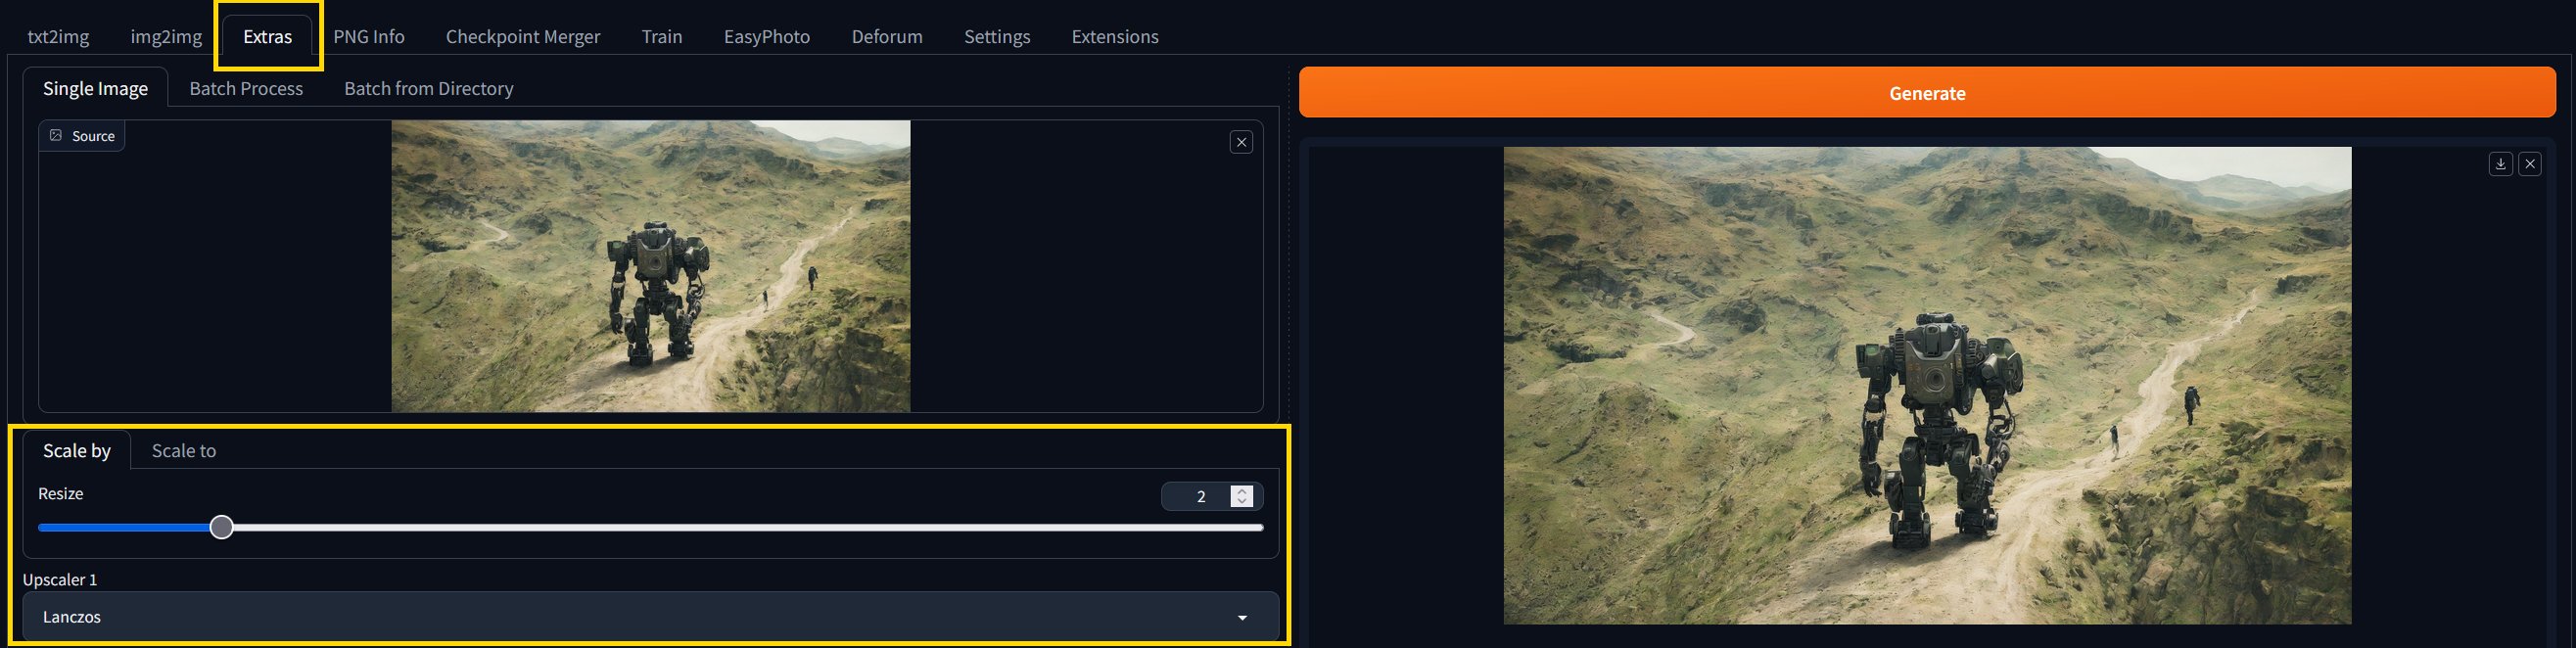Click the orange Generate button
The image size is (2576, 648).
pyautogui.click(x=1927, y=93)
